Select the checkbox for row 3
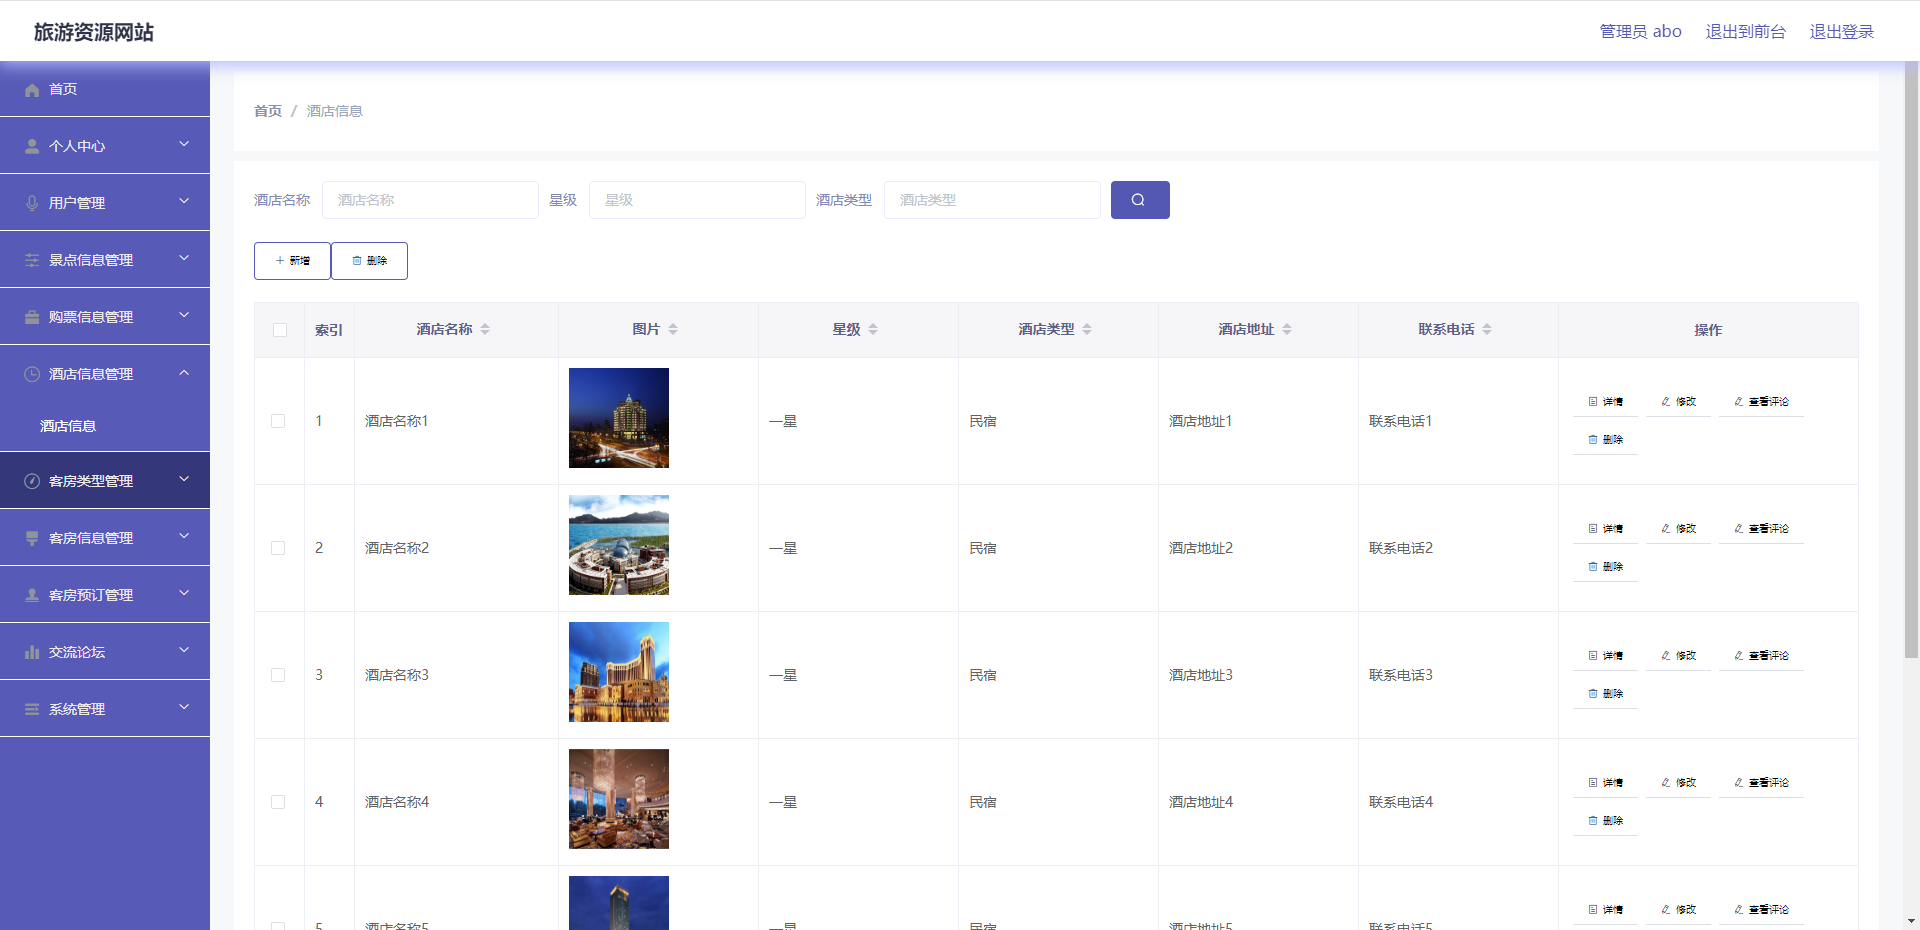The height and width of the screenshot is (930, 1920). (278, 675)
